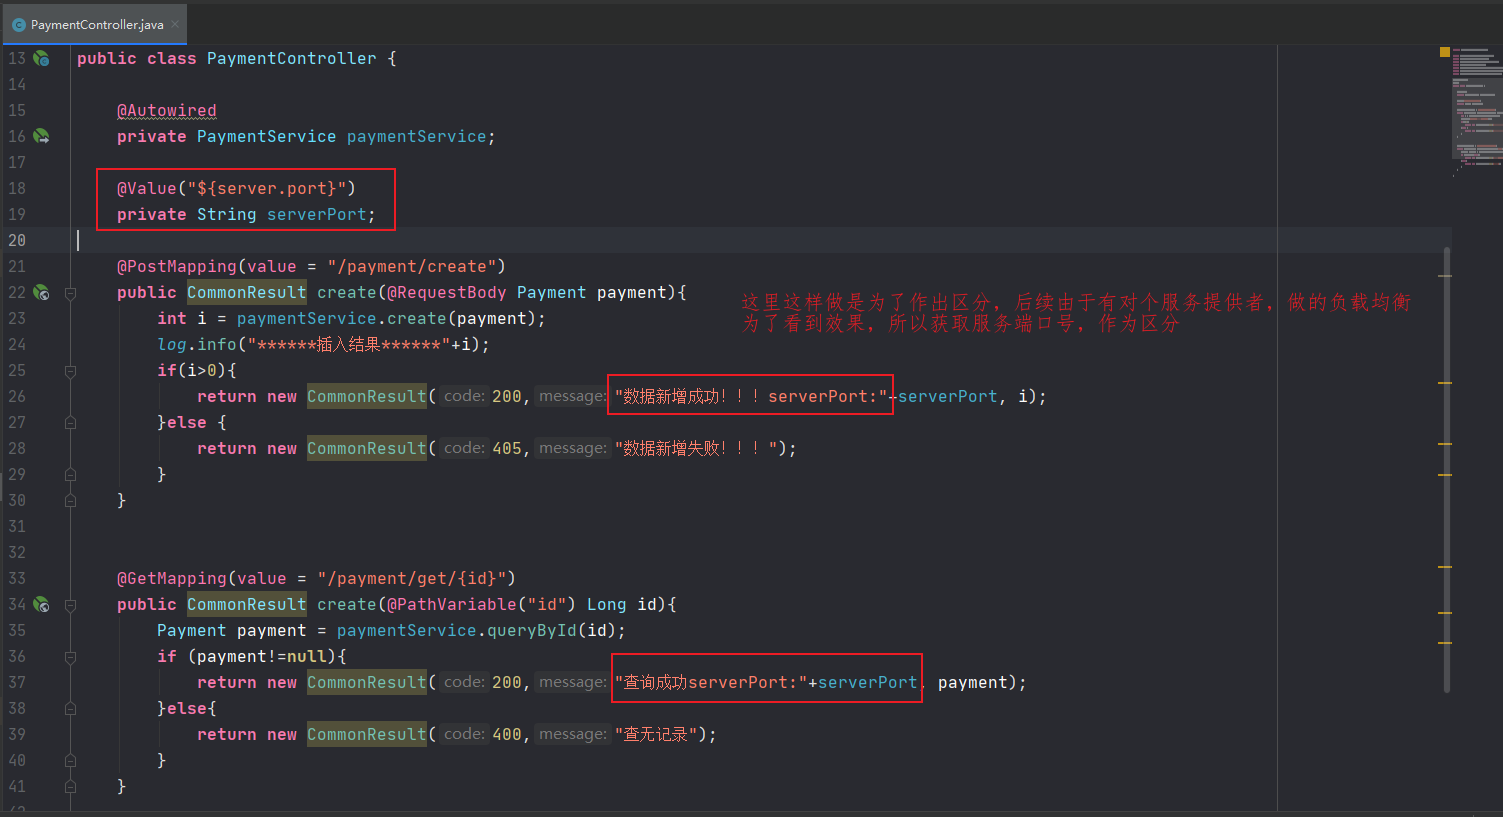Click the "/payment/get/{id}" path string
The height and width of the screenshot is (817, 1503).
(x=412, y=578)
